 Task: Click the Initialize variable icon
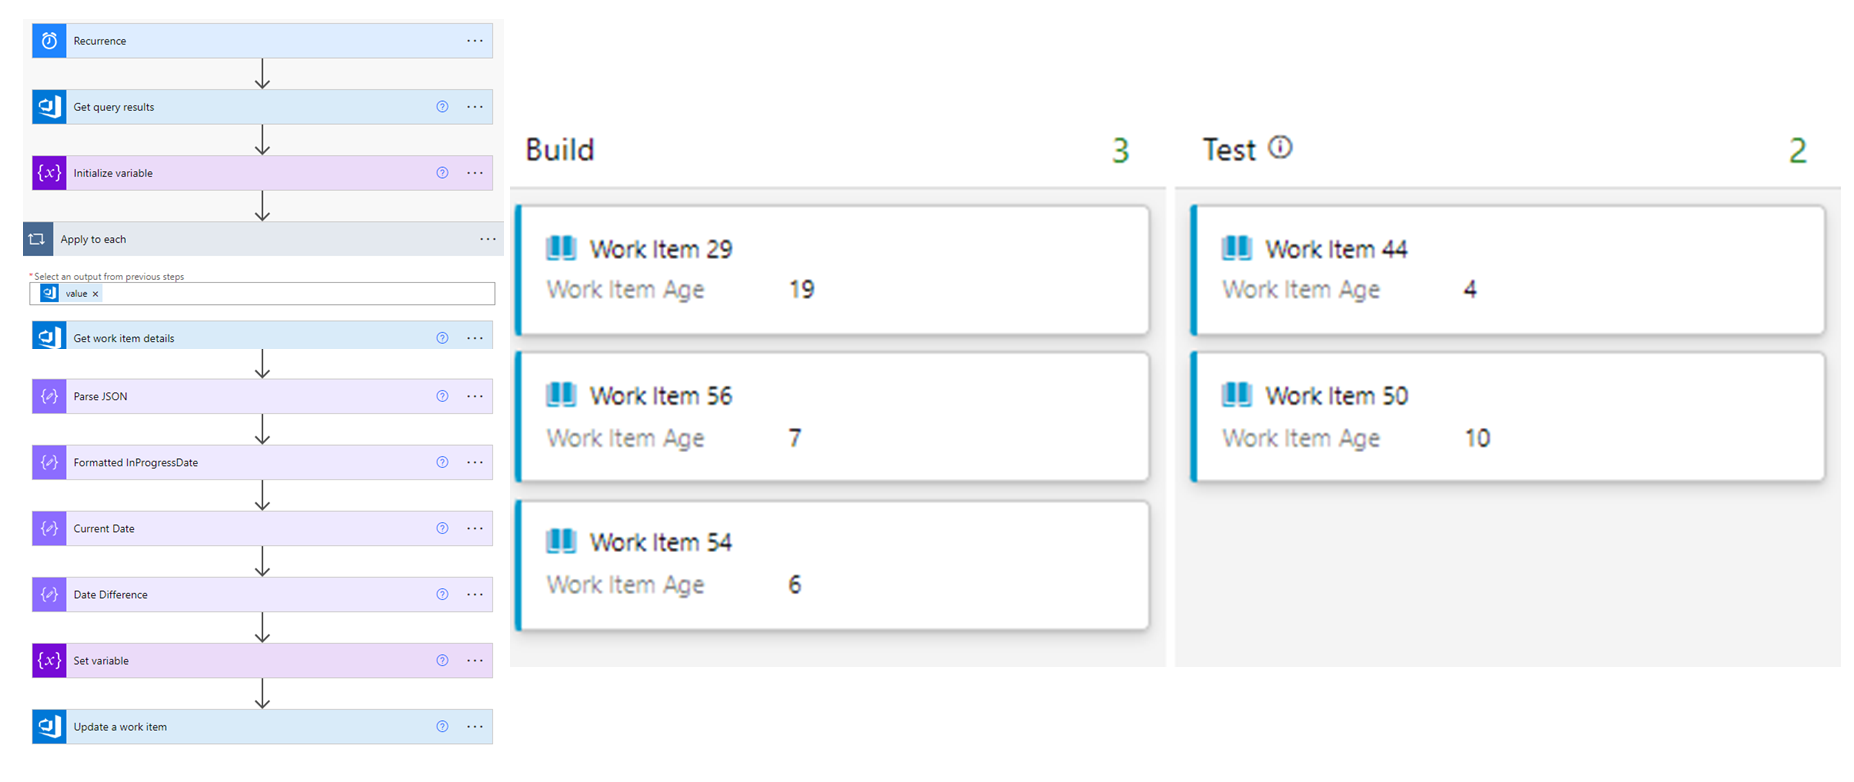[49, 173]
